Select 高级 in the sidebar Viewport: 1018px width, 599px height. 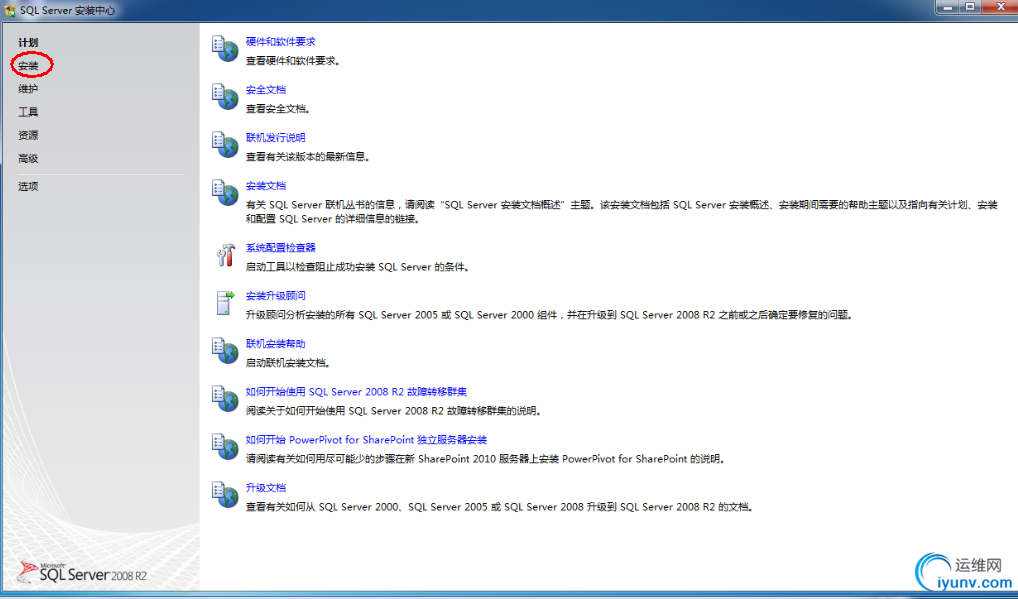pyautogui.click(x=28, y=158)
